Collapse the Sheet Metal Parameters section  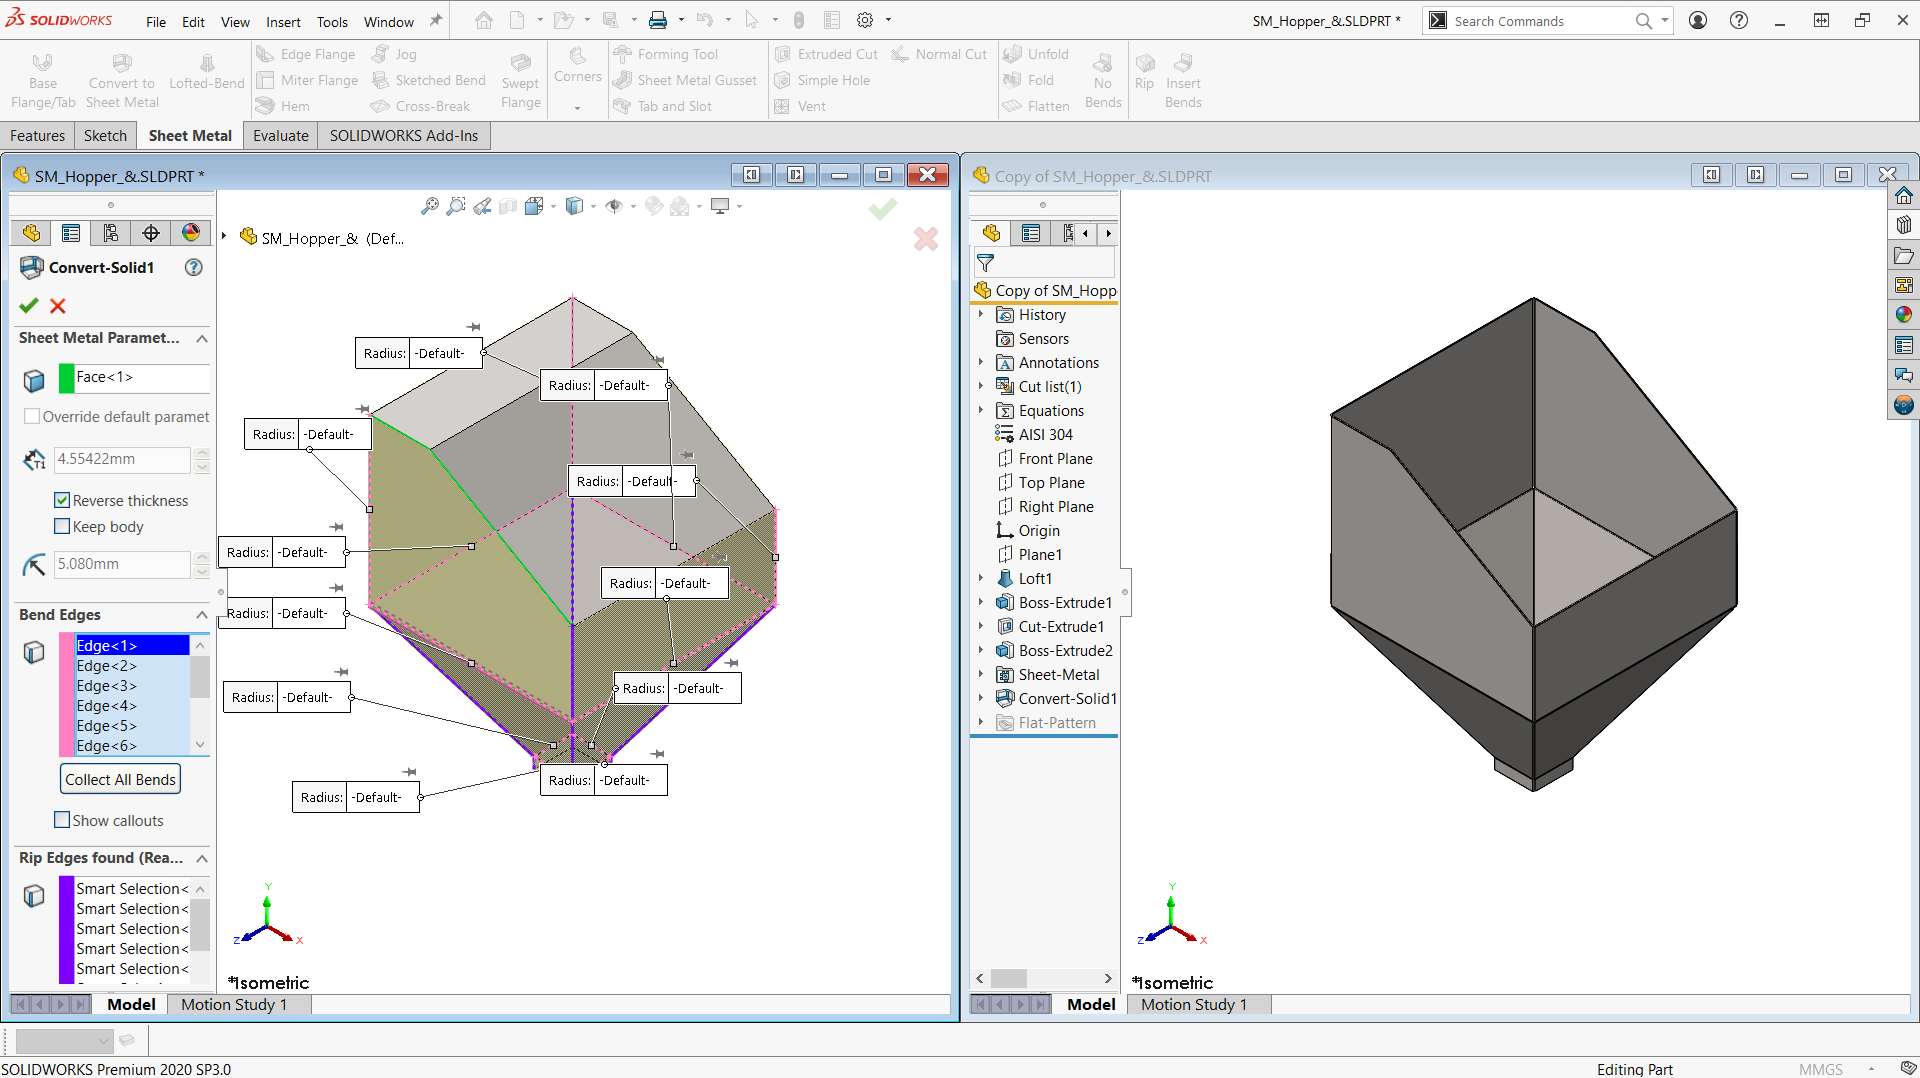click(202, 339)
